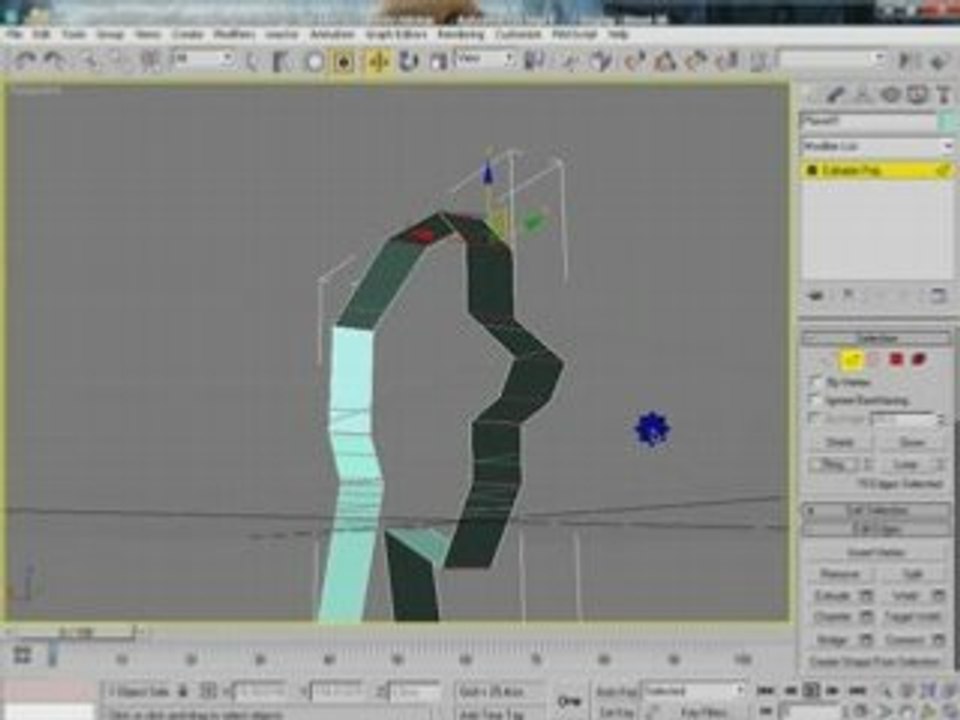
Task: Open the Rendering menu
Action: coord(460,34)
